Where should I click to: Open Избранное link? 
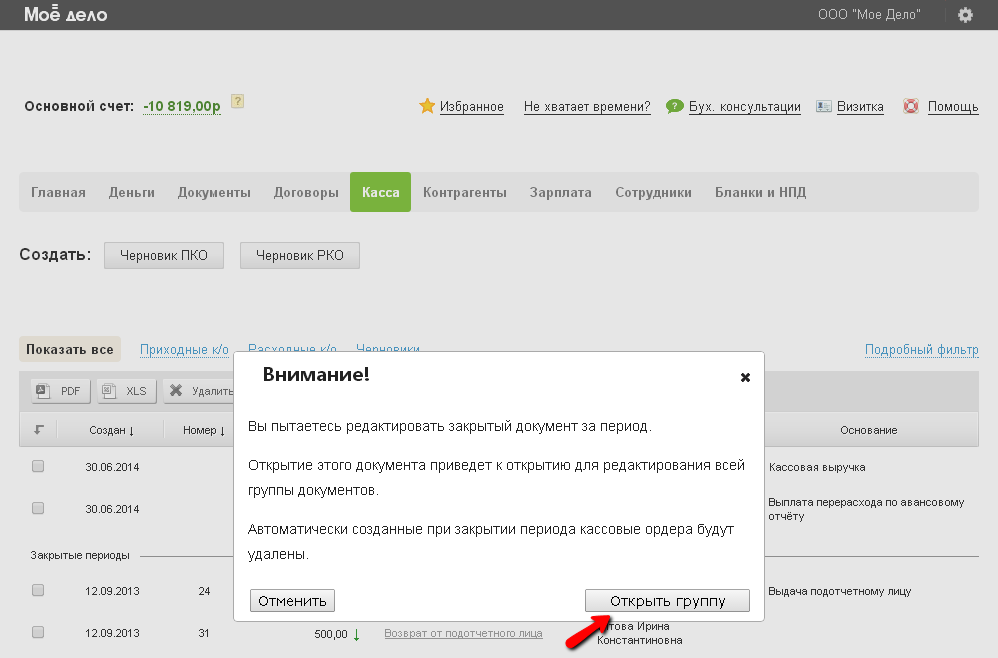tap(472, 106)
